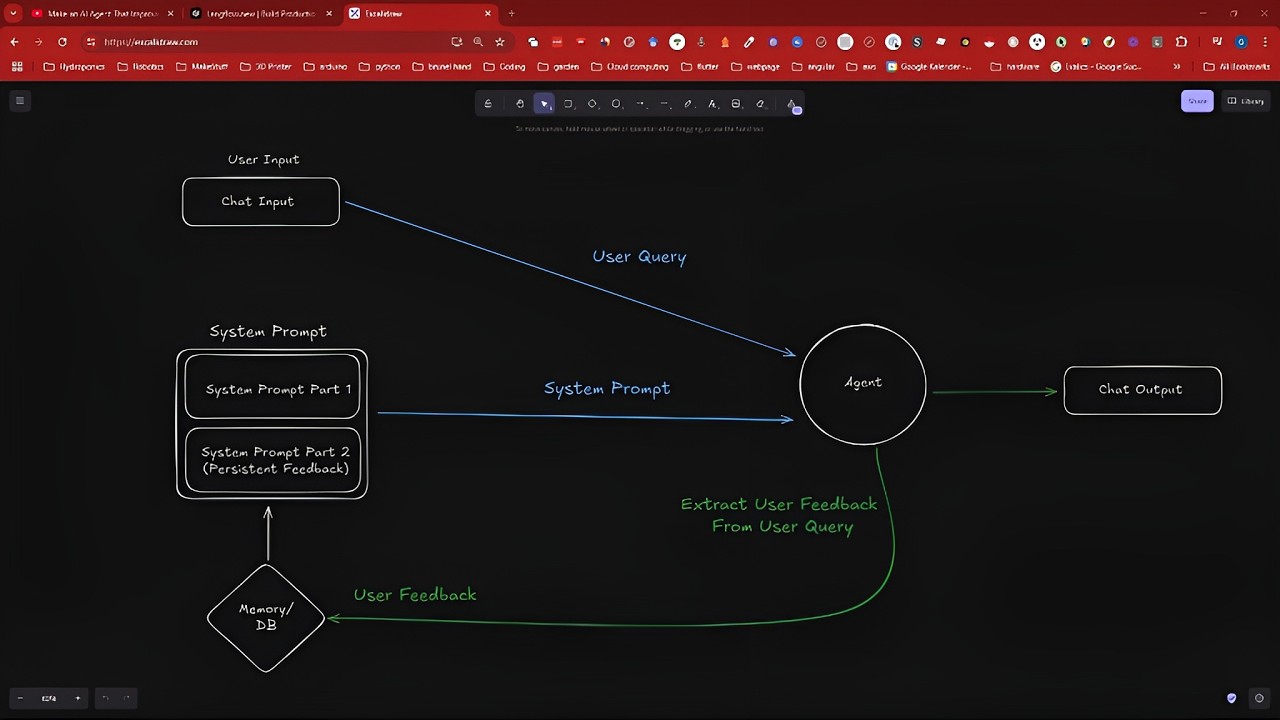The height and width of the screenshot is (720, 1280).
Task: Select the Line tool
Action: tap(664, 104)
